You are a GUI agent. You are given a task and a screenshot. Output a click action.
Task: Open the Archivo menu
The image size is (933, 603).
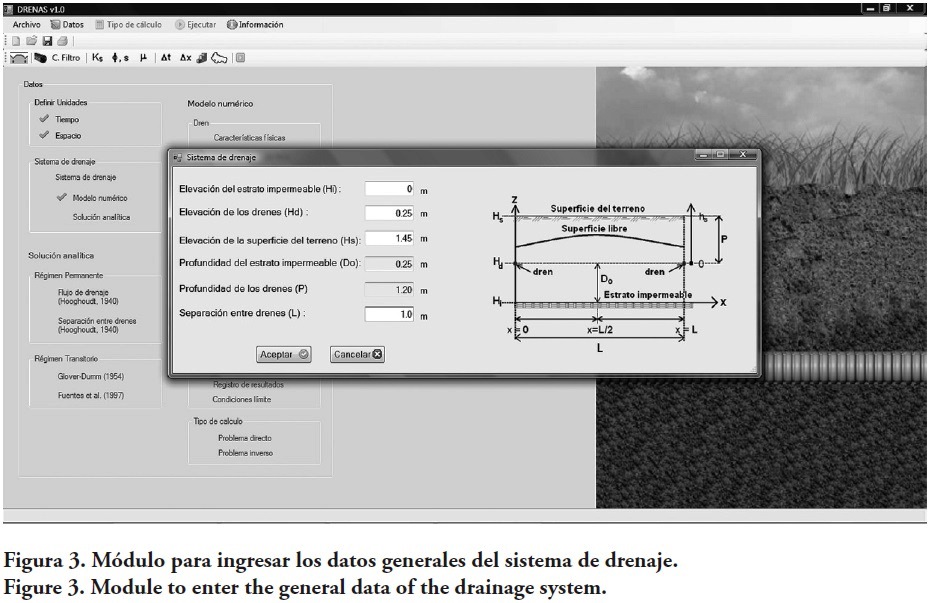[x=26, y=25]
